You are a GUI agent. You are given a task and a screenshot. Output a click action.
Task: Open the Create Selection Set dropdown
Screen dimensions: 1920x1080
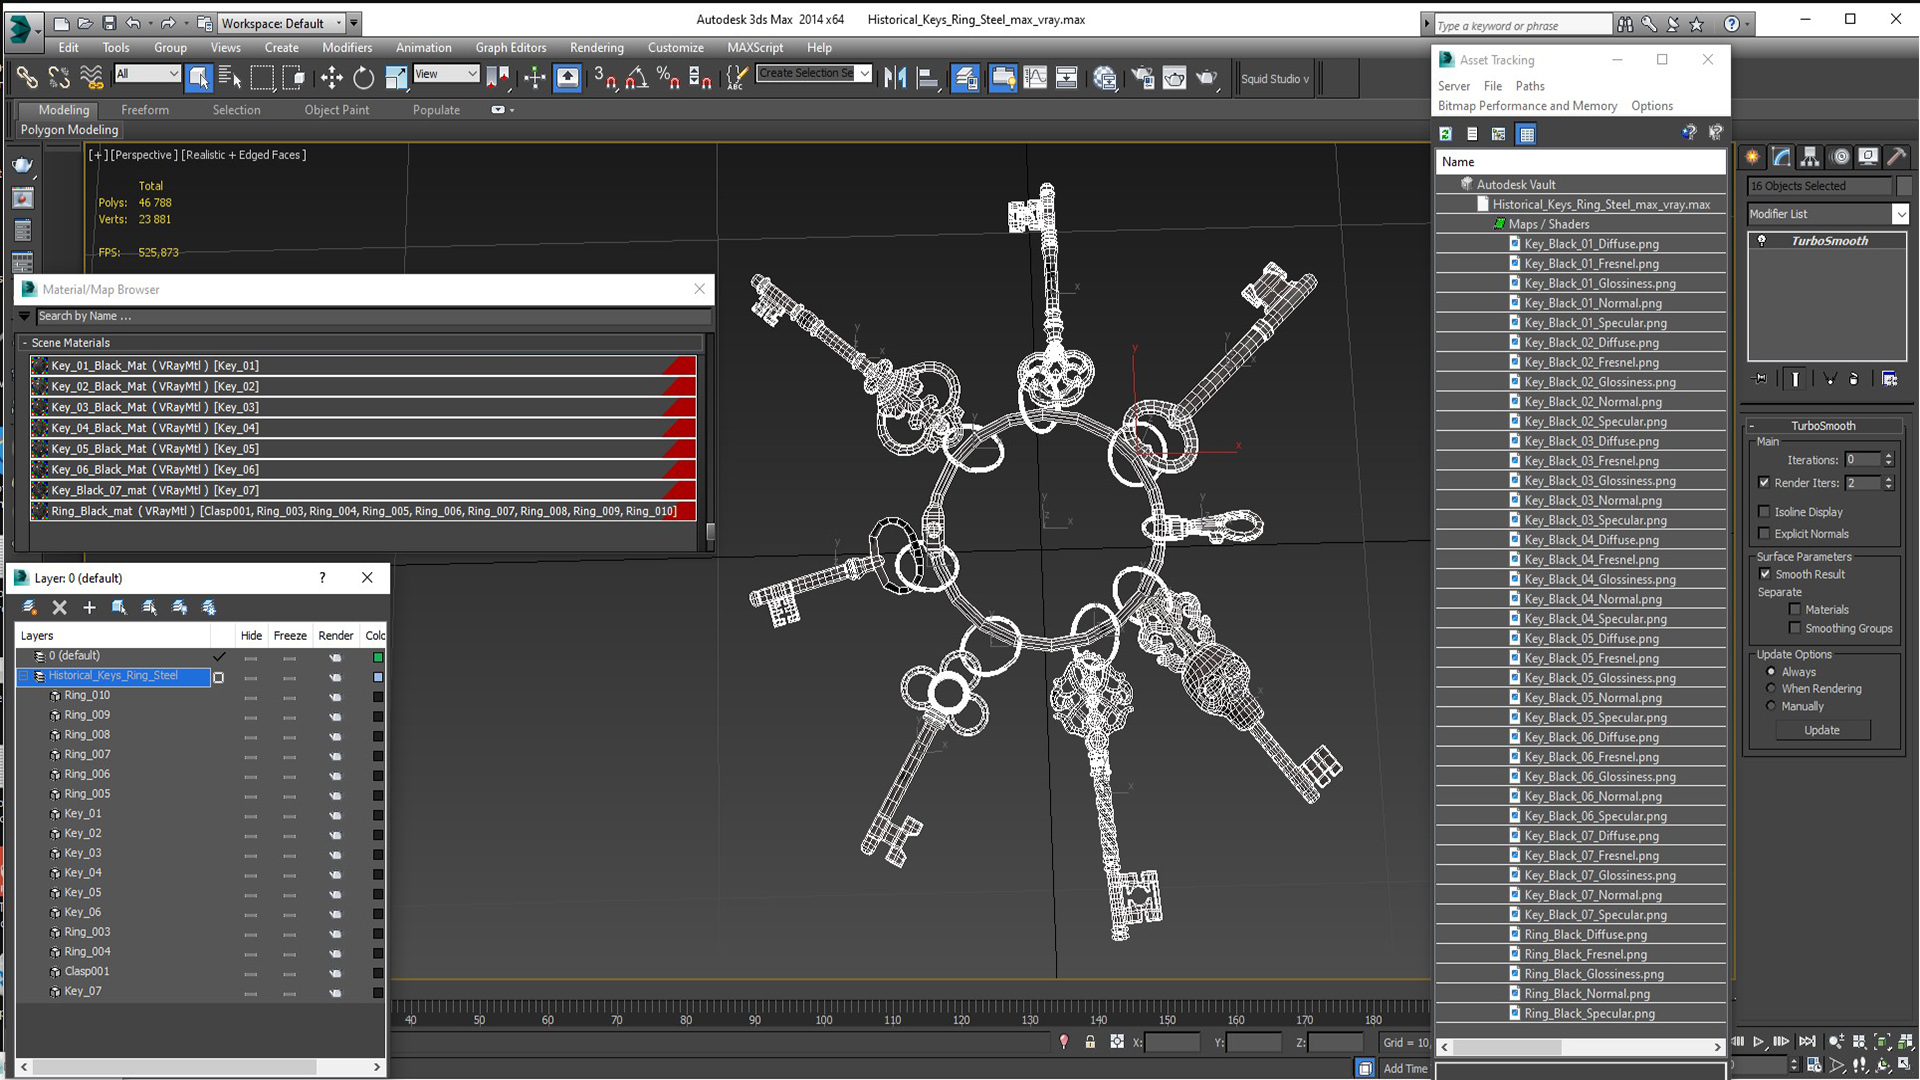[x=814, y=73]
